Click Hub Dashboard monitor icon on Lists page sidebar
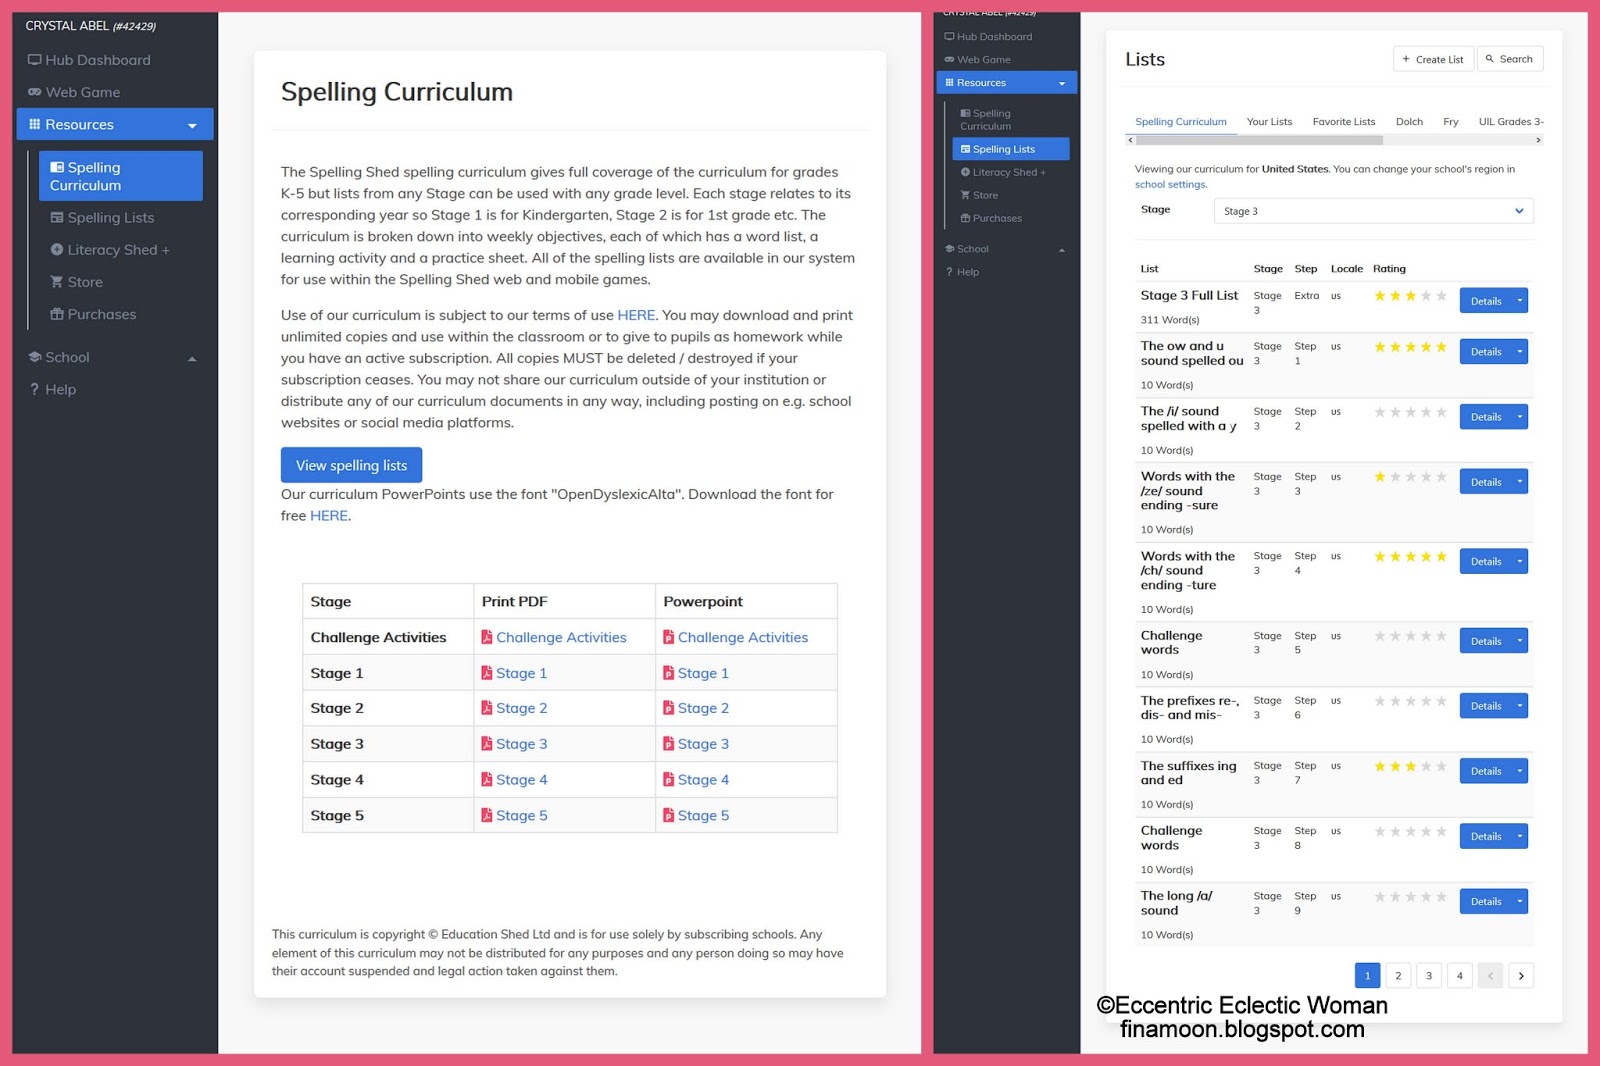The width and height of the screenshot is (1600, 1066). click(x=949, y=37)
